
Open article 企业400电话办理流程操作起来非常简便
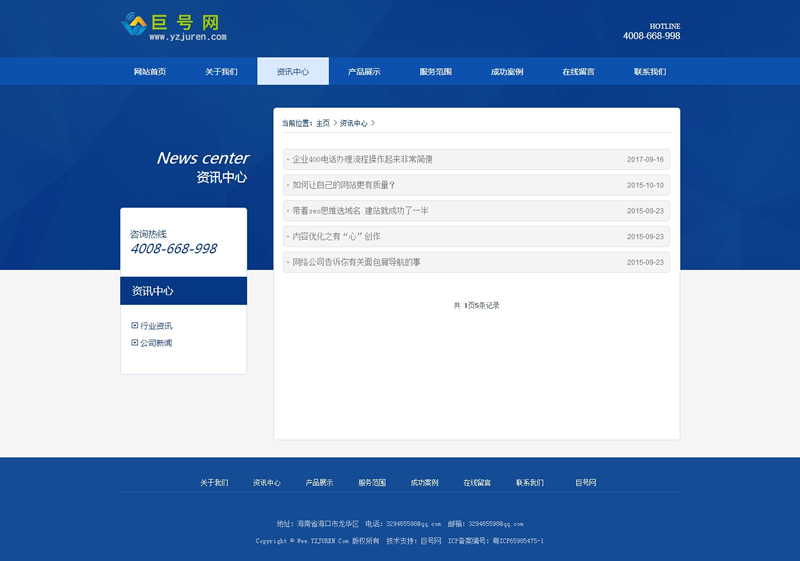tap(362, 159)
